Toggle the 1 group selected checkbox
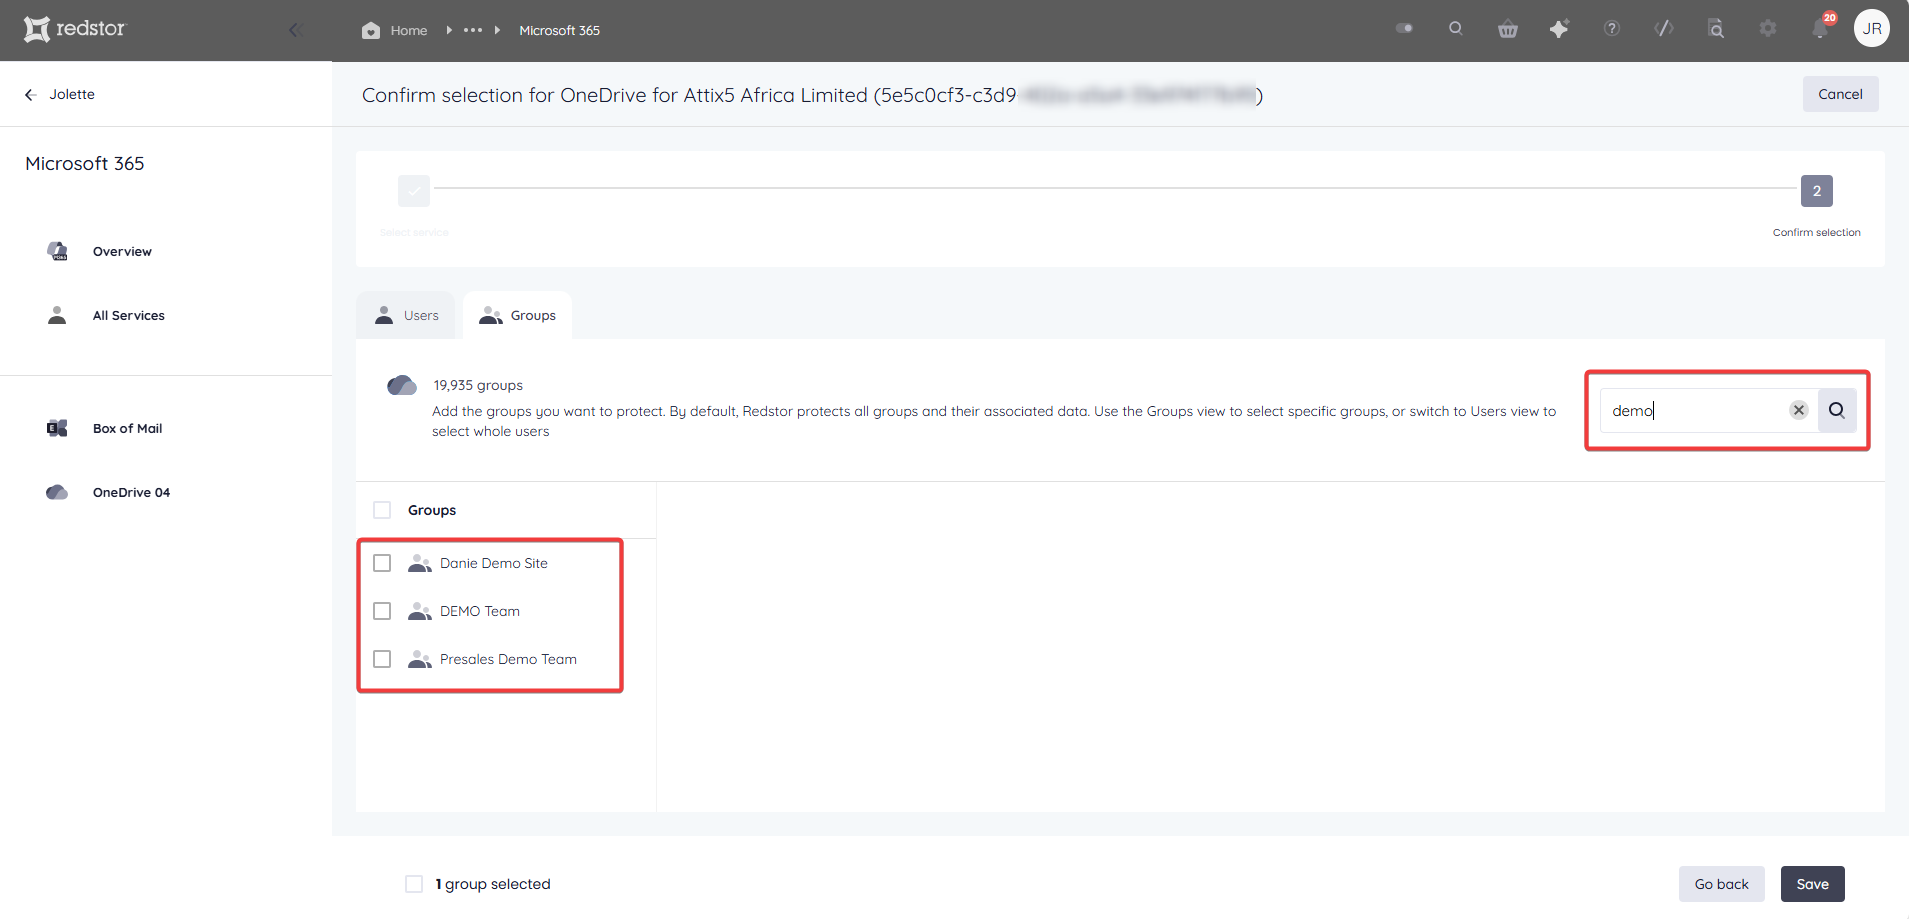 (x=414, y=884)
